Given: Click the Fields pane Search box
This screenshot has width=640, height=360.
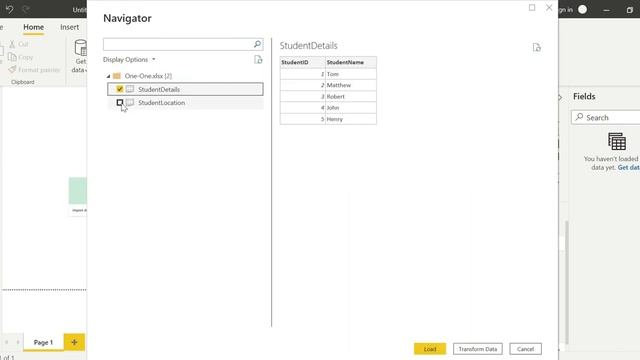Looking at the screenshot, I should [x=606, y=118].
